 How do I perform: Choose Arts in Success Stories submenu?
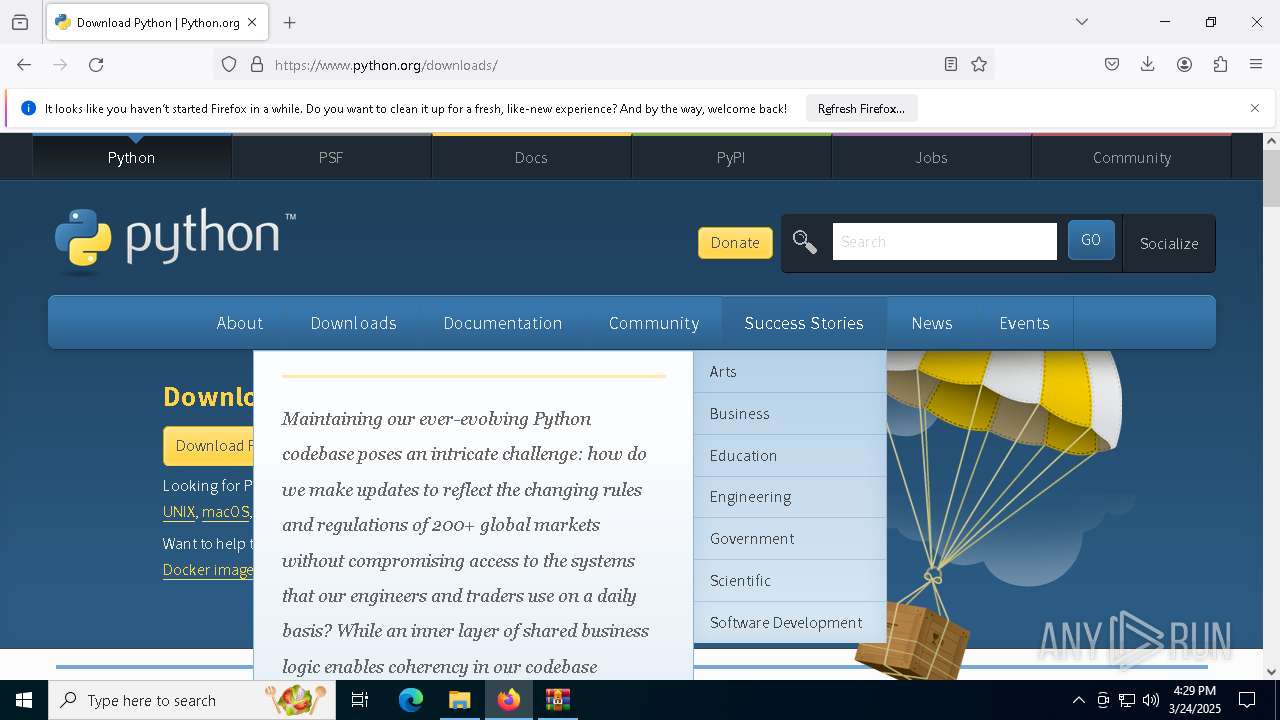tap(790, 372)
